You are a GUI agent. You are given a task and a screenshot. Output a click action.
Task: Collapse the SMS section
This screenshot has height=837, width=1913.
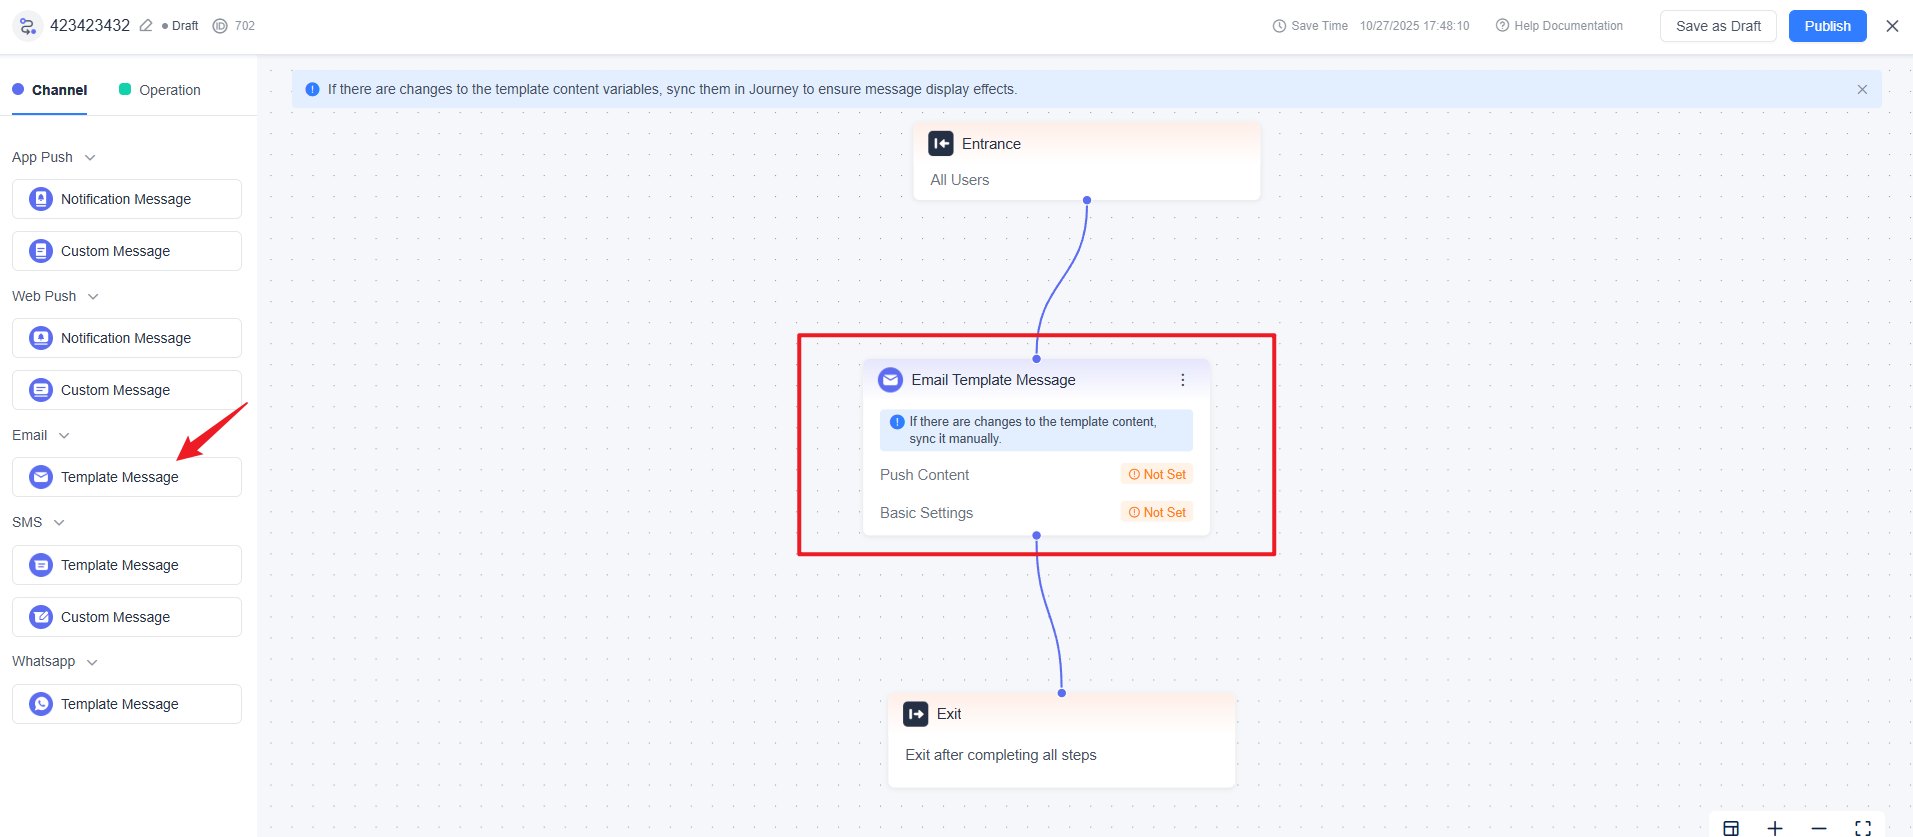(59, 523)
